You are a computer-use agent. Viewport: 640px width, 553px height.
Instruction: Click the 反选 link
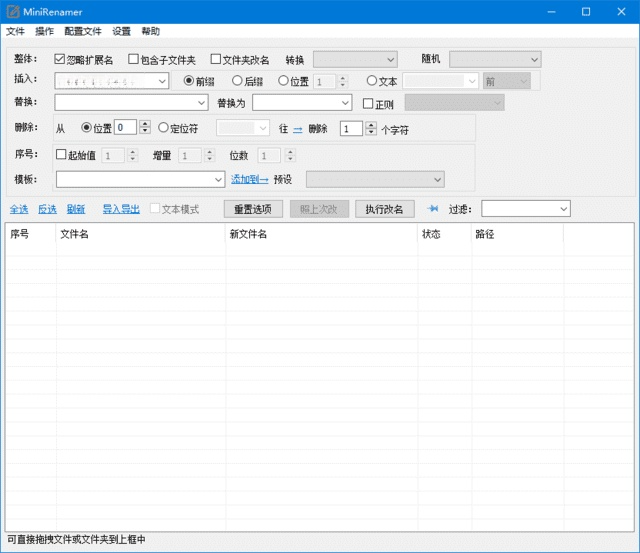point(47,209)
